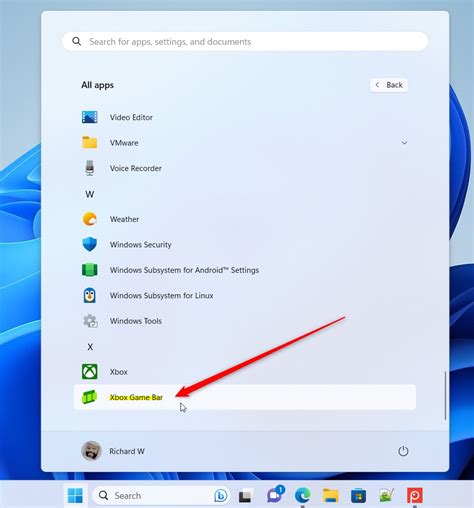Click the magnifier icon in Start search

(x=77, y=41)
